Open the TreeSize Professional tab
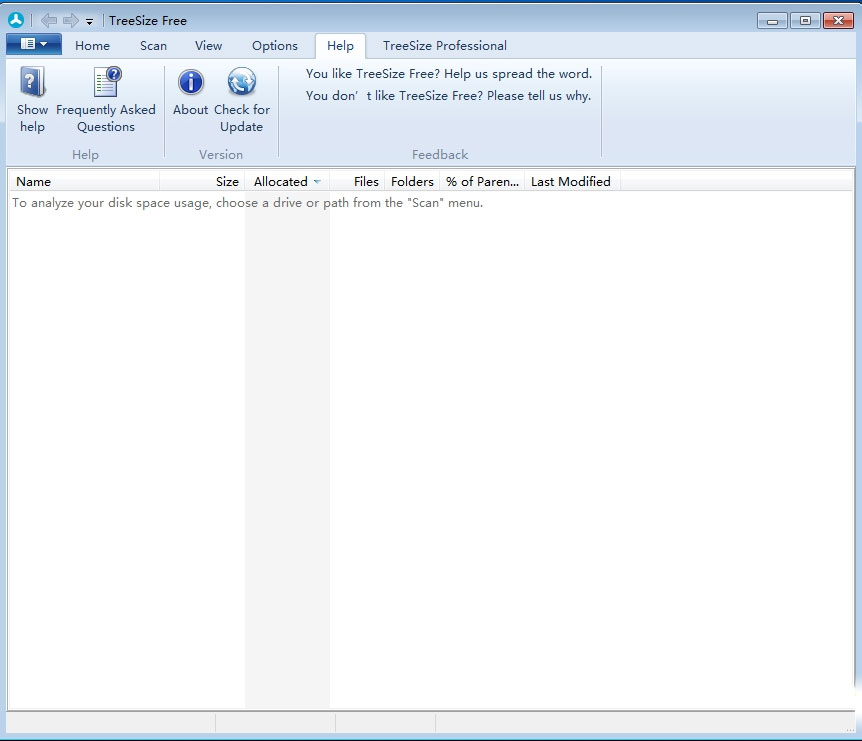 coord(445,46)
